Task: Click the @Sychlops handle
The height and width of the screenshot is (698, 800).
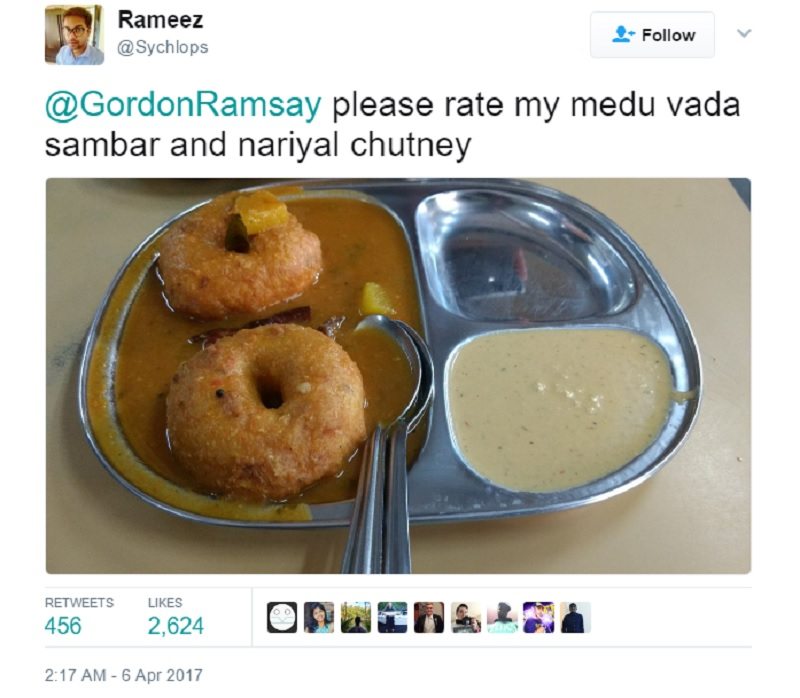Action: coord(163,47)
